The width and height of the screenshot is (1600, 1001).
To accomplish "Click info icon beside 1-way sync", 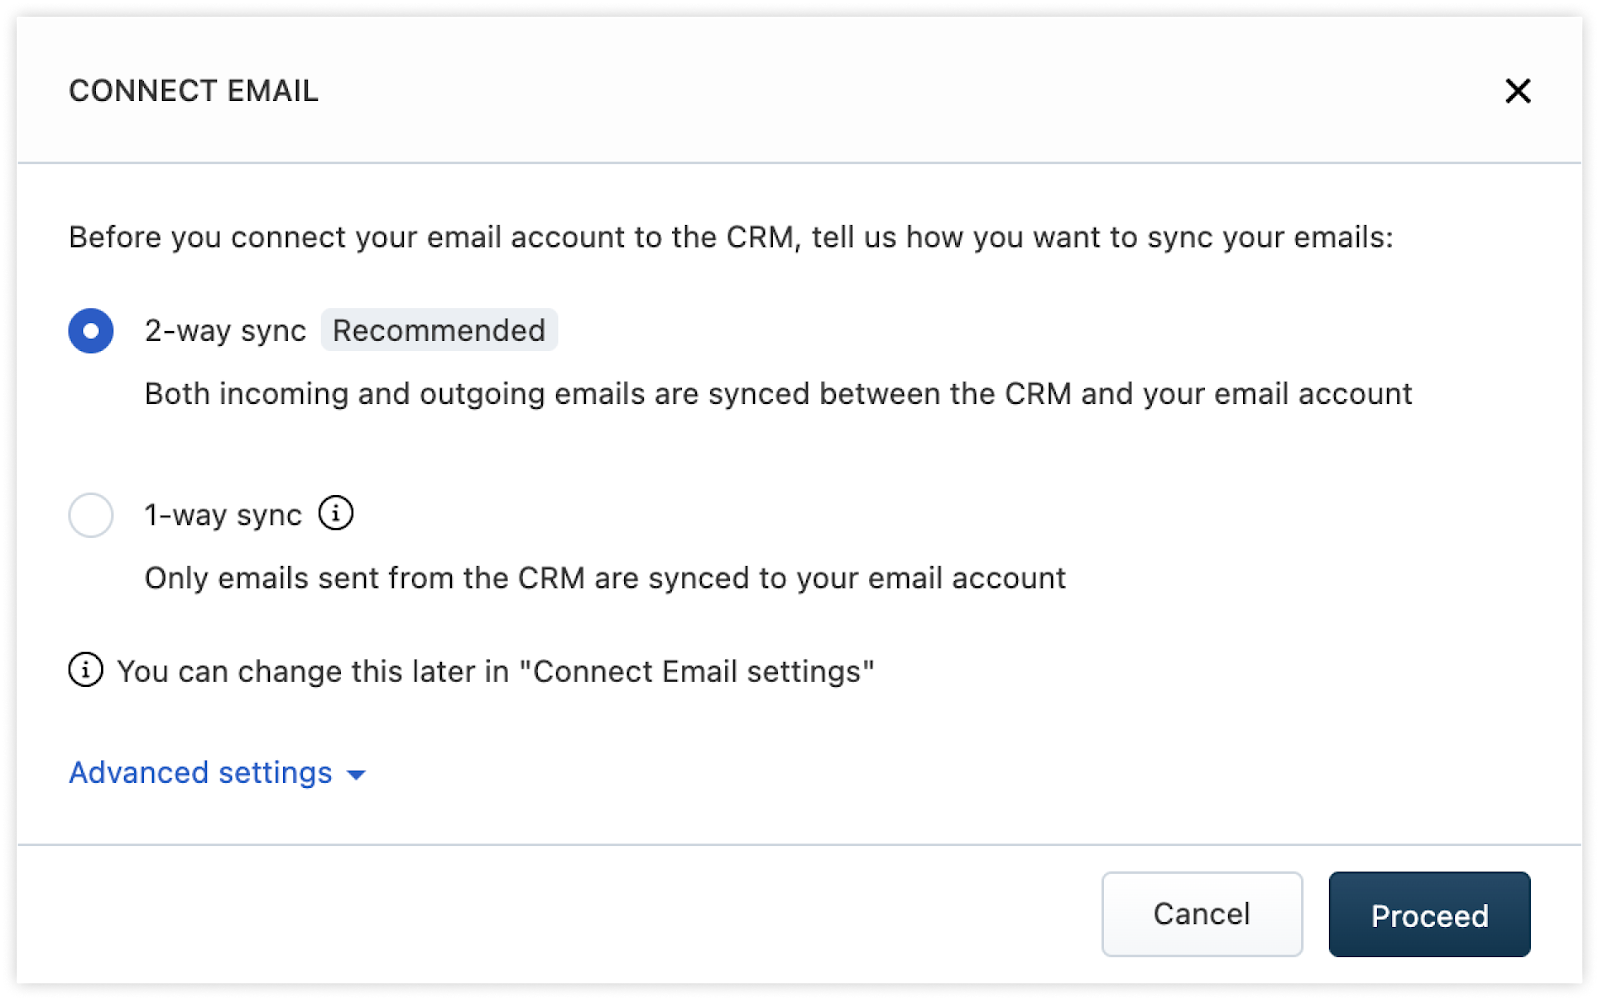I will [336, 513].
